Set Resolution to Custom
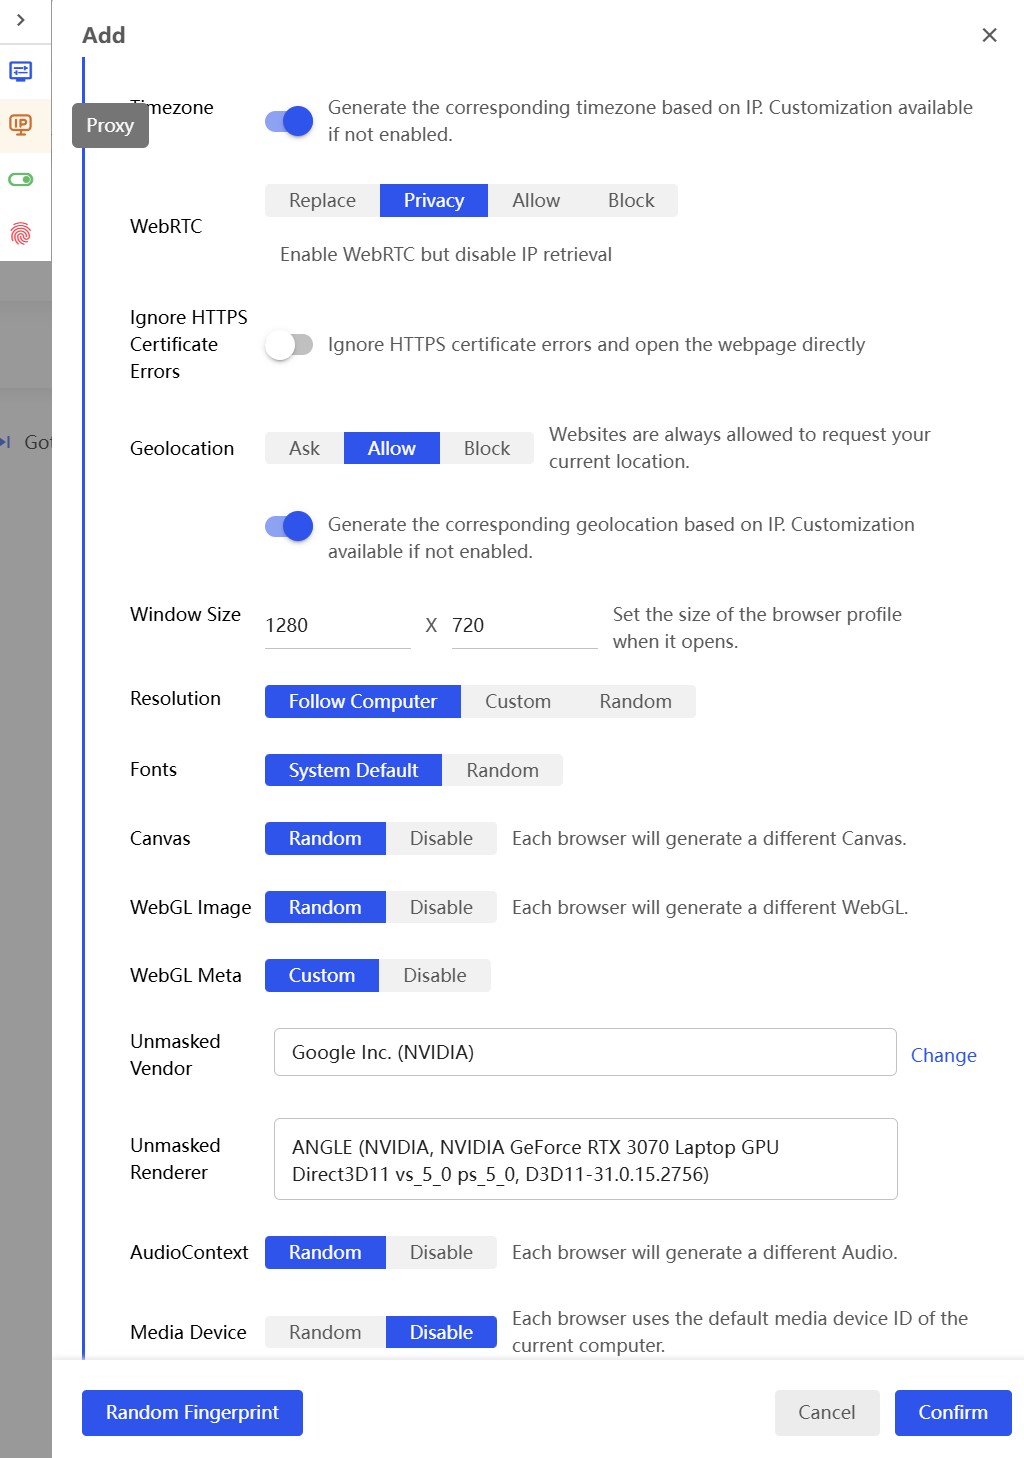 point(517,702)
